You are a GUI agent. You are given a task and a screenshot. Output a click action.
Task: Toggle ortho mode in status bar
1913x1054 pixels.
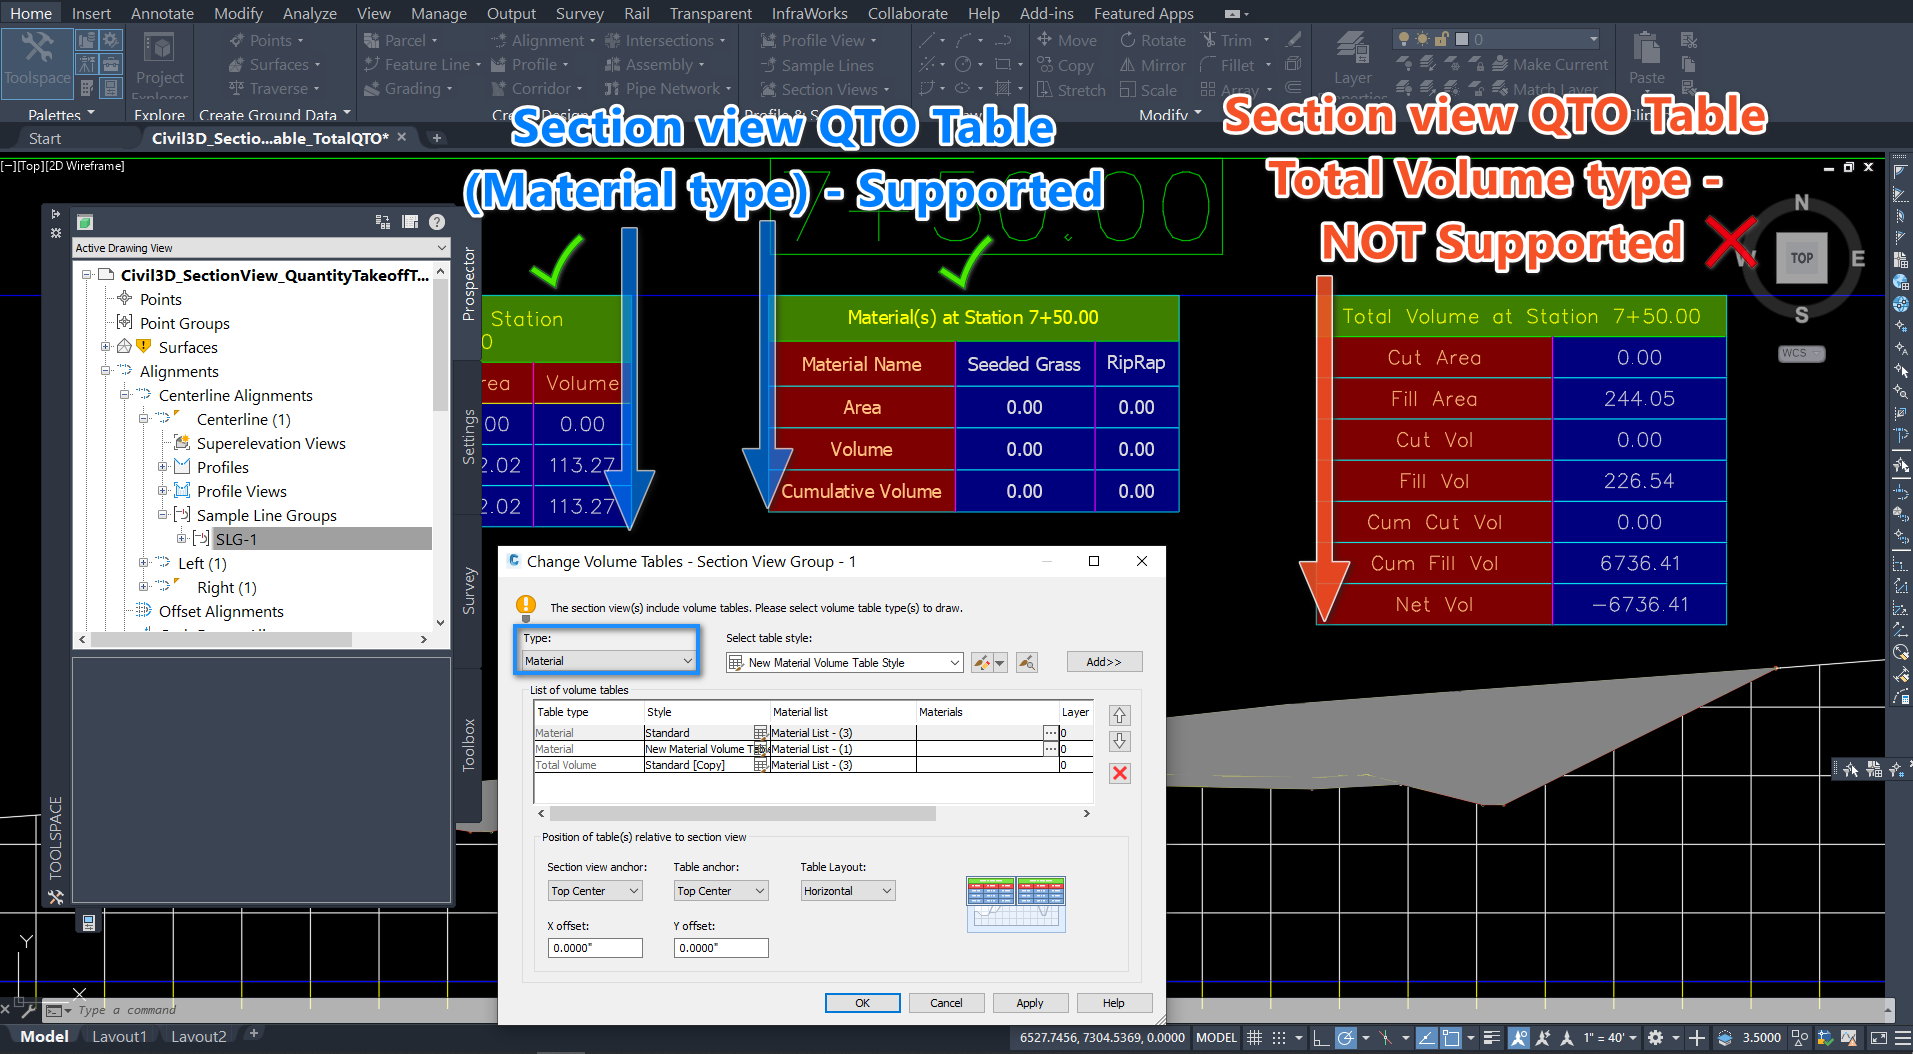(x=1321, y=1038)
